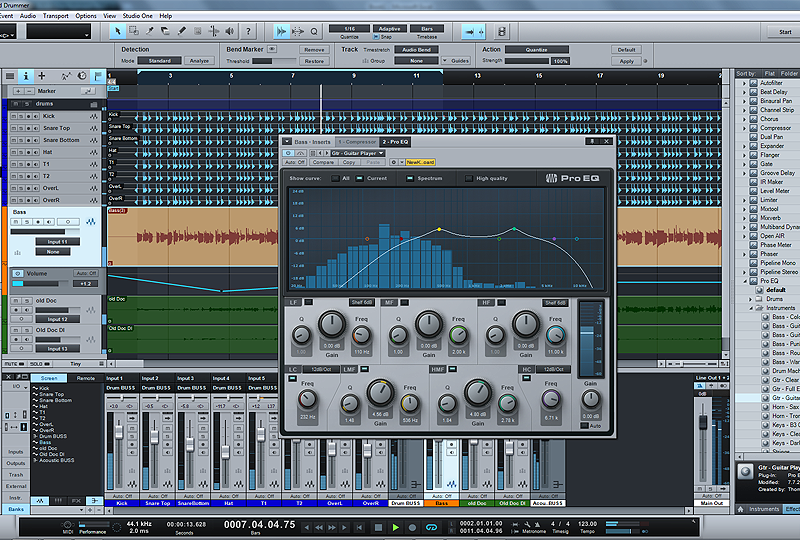
Task: Expand the Drums folder in the browser
Action: (x=751, y=298)
